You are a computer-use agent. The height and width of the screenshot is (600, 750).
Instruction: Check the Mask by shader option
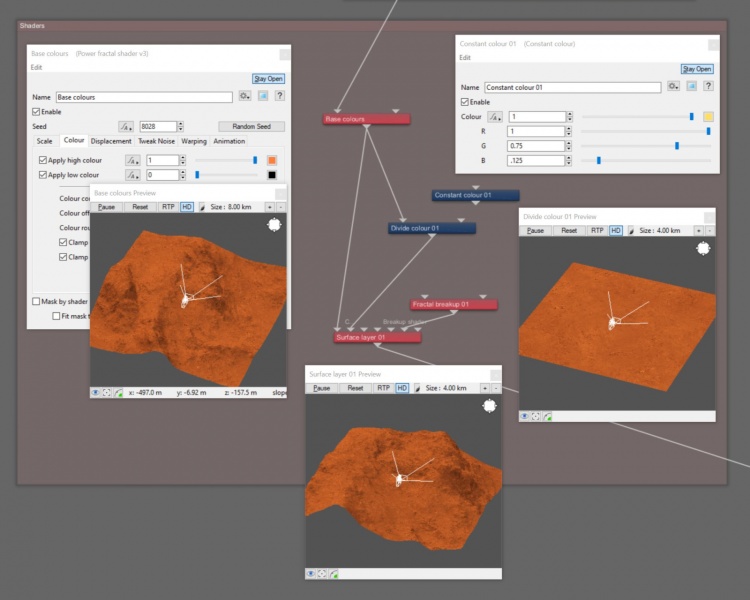click(x=36, y=301)
